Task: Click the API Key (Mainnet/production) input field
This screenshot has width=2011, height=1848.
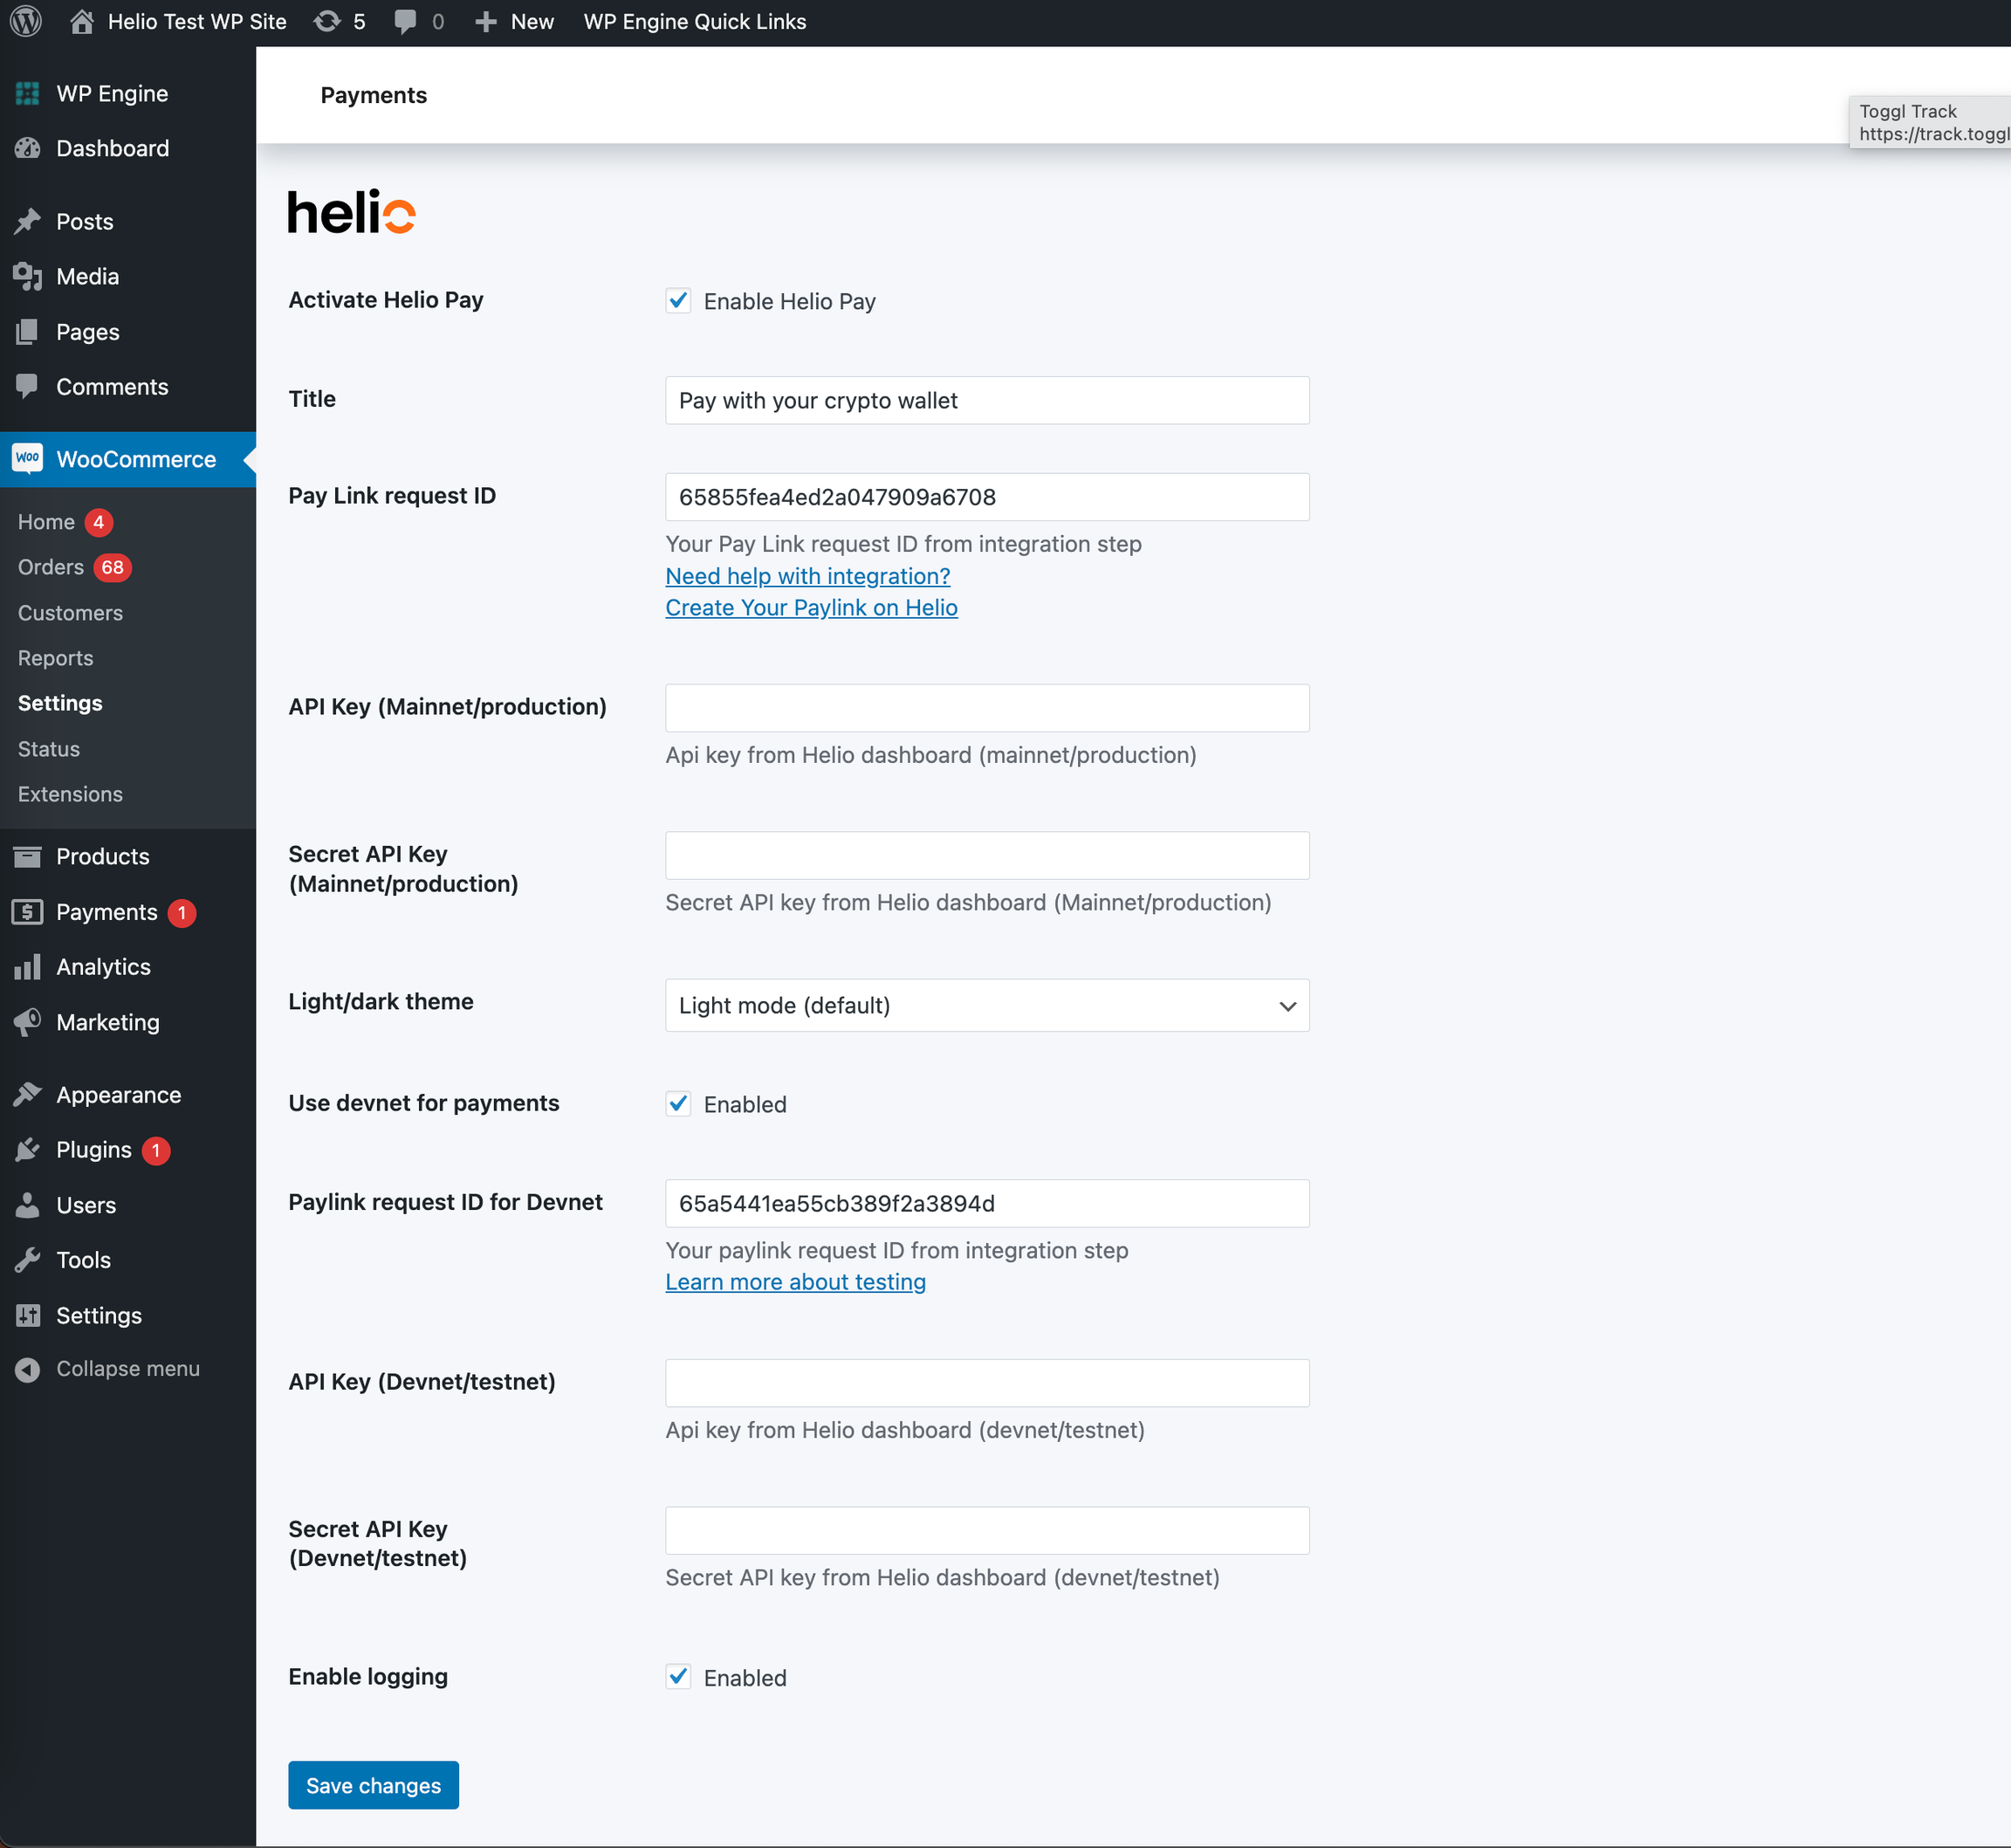Action: pyautogui.click(x=986, y=708)
